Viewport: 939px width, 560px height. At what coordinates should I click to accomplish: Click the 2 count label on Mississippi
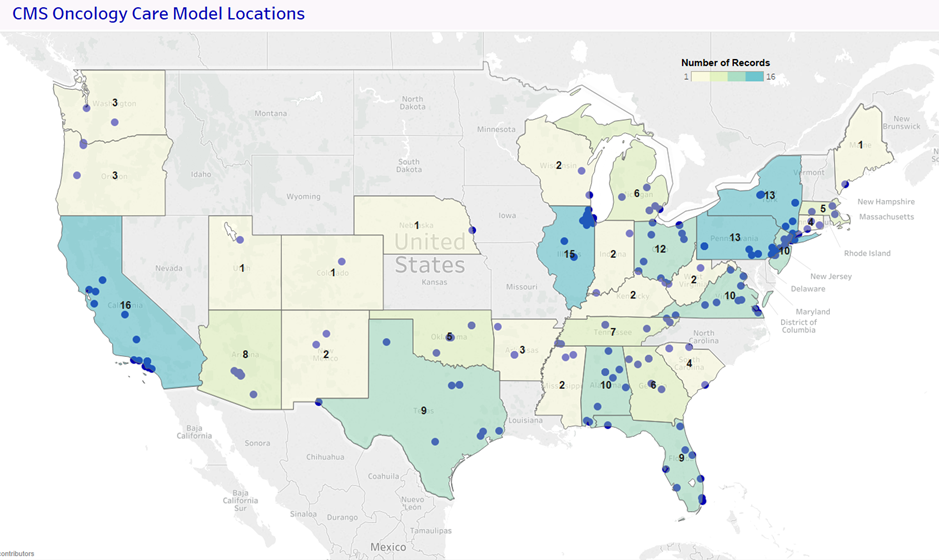click(562, 385)
